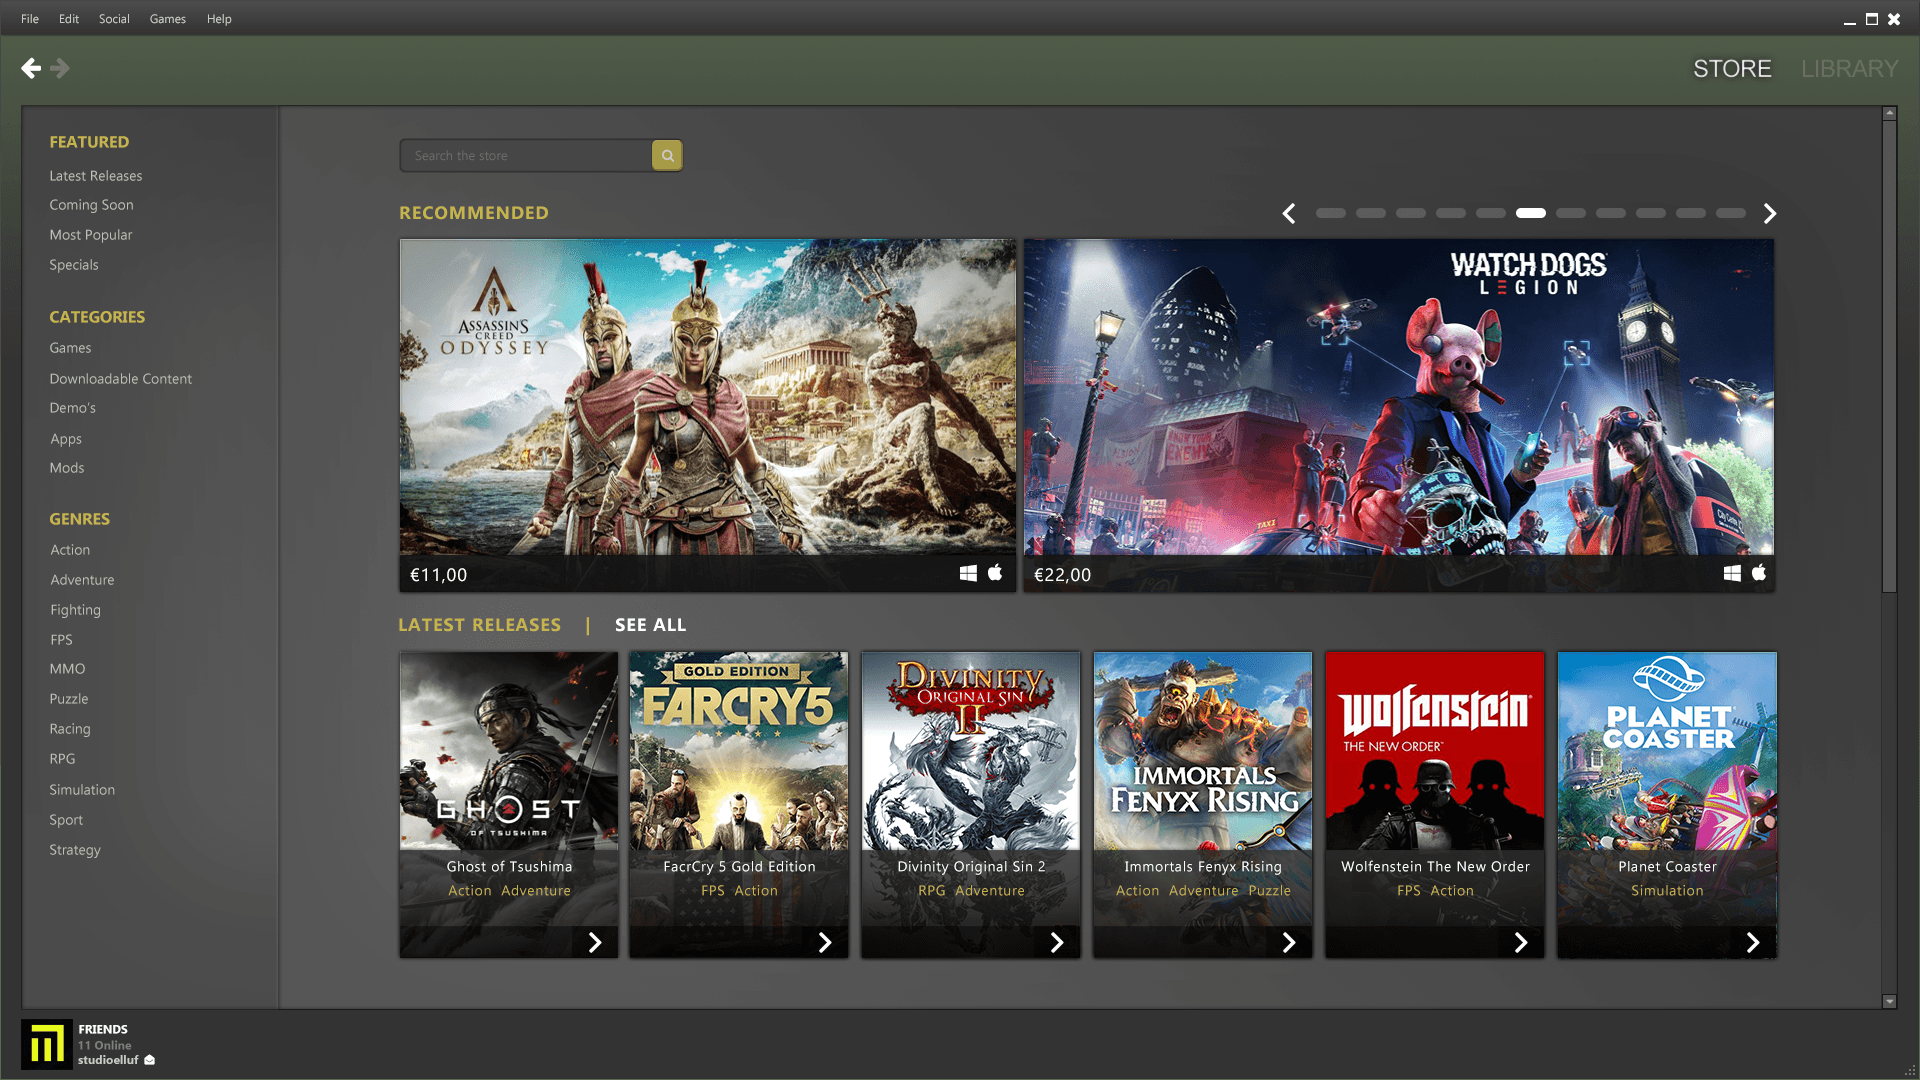
Task: Open Planet Coaster cover art
Action: tap(1667, 751)
